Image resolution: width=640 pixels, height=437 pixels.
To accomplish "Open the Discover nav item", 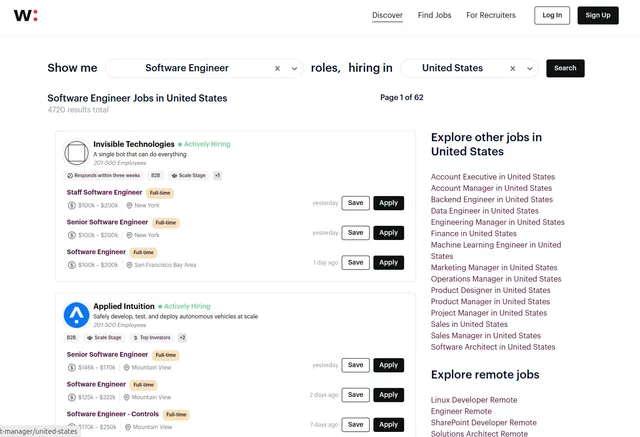I will [387, 16].
